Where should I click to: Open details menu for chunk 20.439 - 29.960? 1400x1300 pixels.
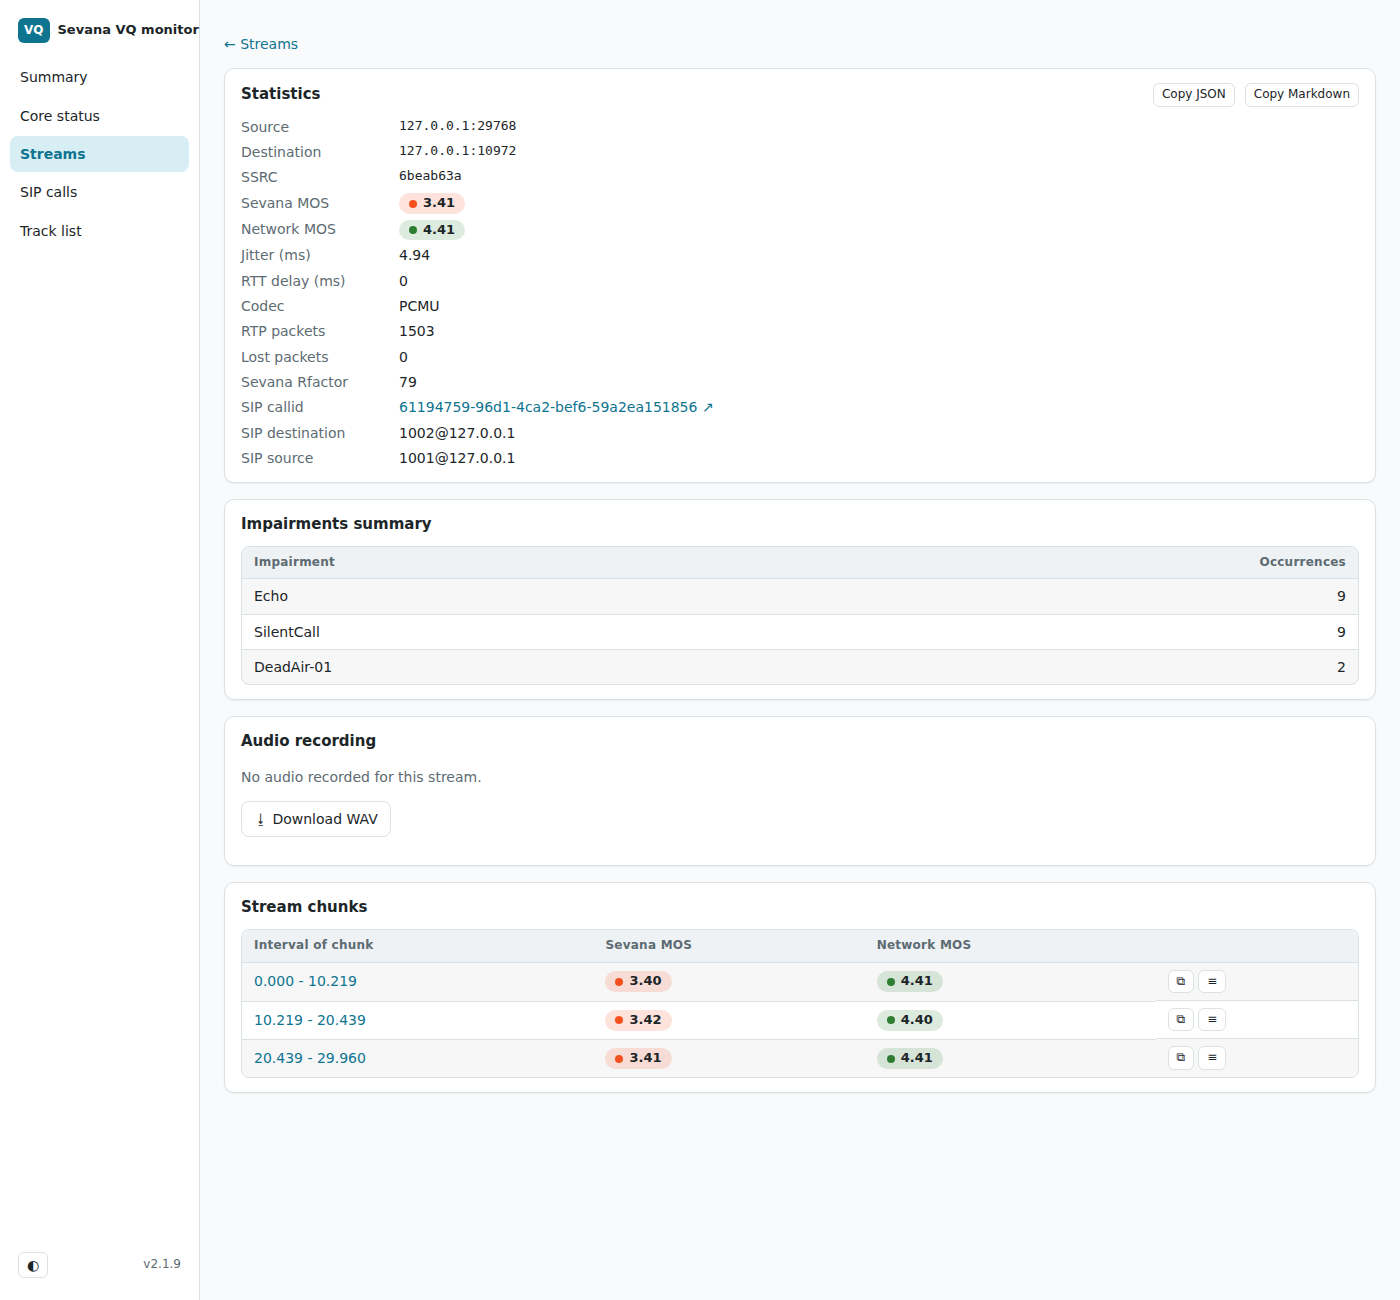click(x=1212, y=1058)
